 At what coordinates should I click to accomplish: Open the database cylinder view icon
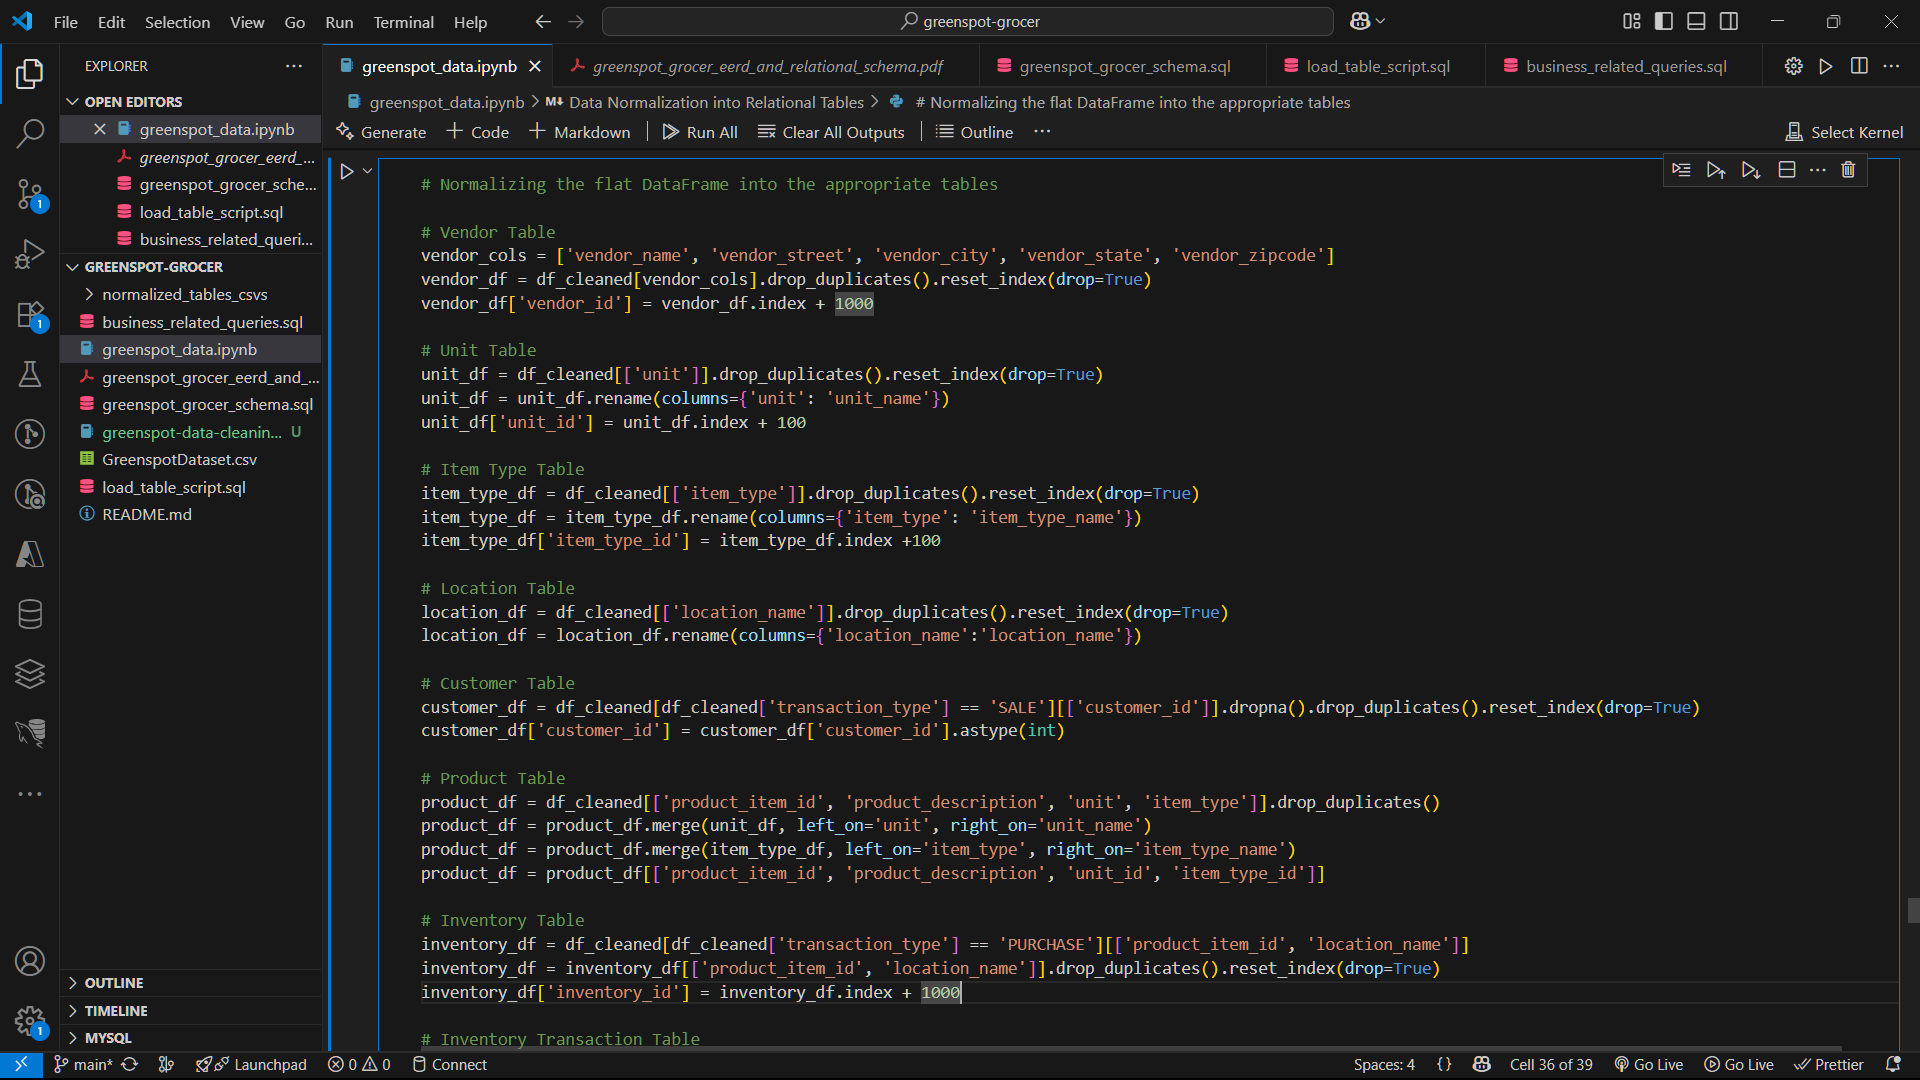tap(30, 614)
